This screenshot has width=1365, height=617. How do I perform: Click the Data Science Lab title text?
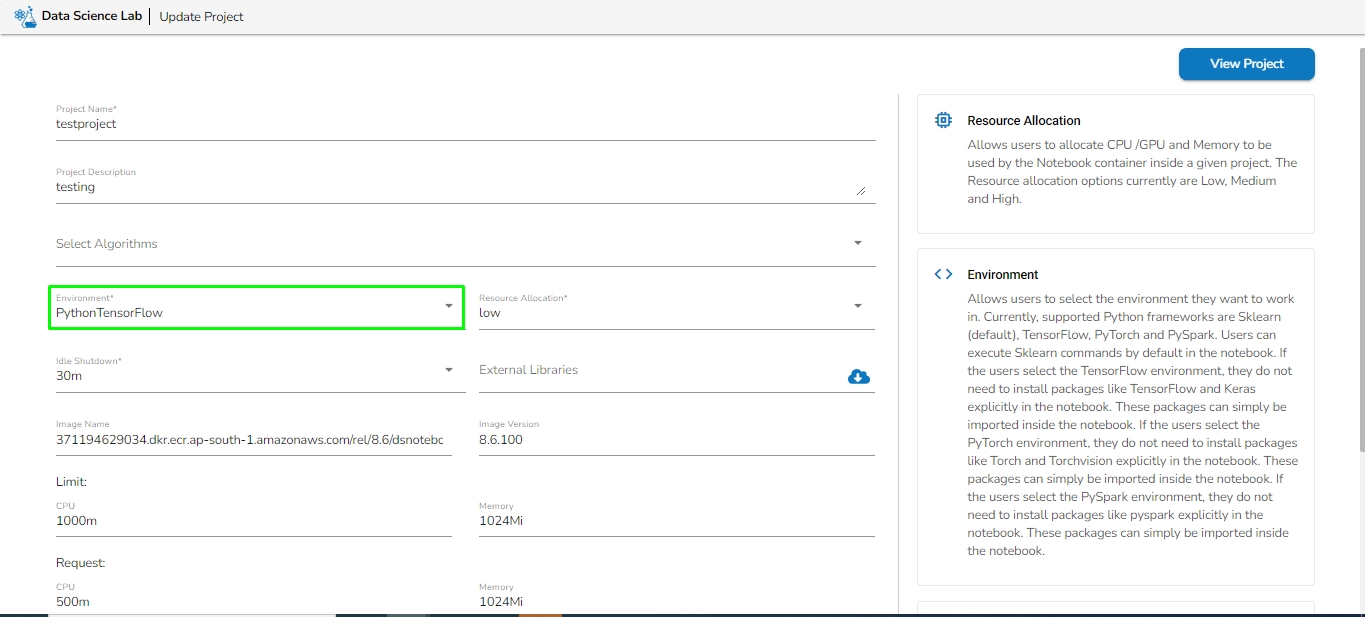[x=92, y=17]
